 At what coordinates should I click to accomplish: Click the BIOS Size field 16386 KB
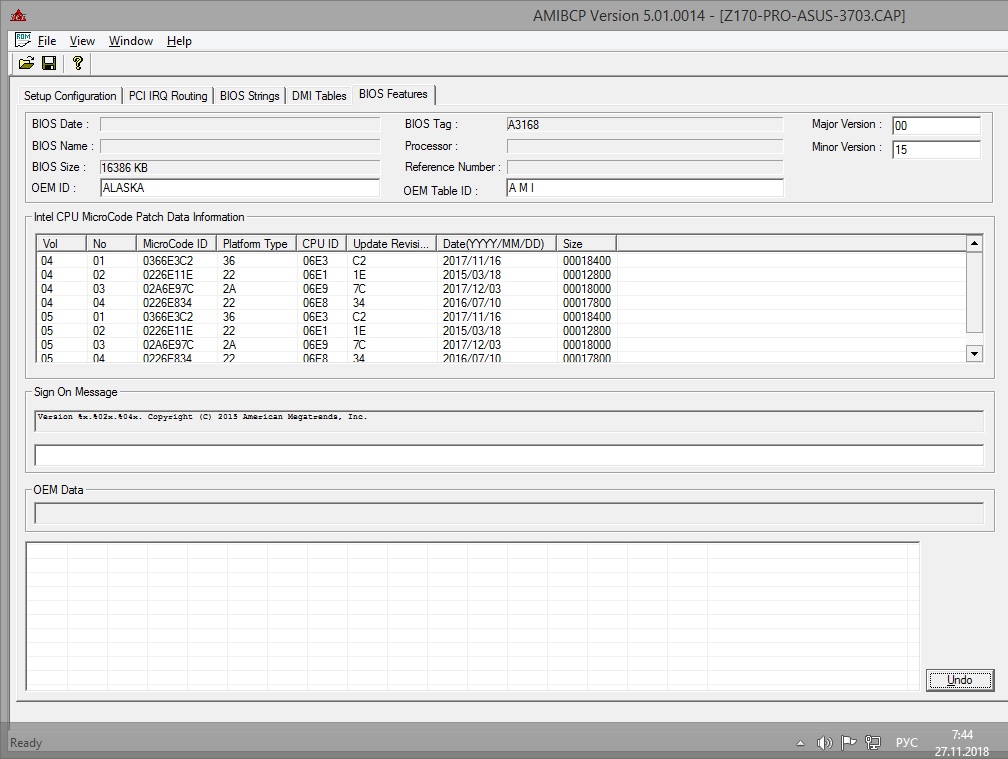pyautogui.click(x=240, y=167)
